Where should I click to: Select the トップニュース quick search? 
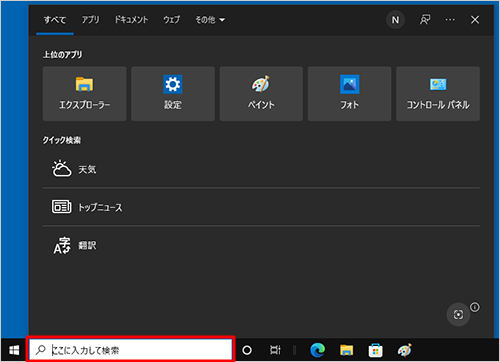tap(261, 207)
